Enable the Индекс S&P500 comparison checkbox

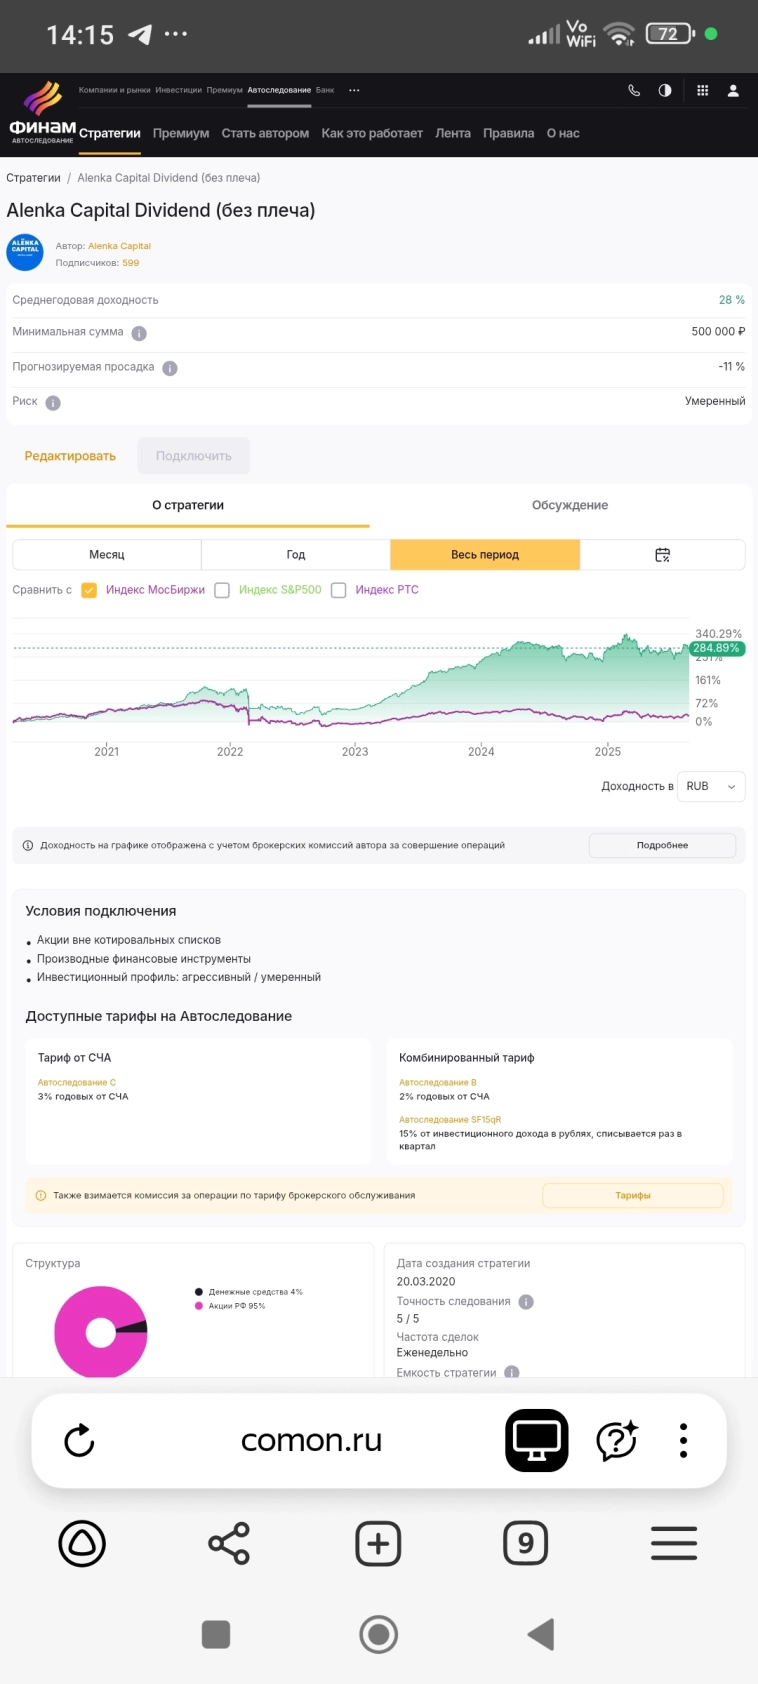pos(222,590)
